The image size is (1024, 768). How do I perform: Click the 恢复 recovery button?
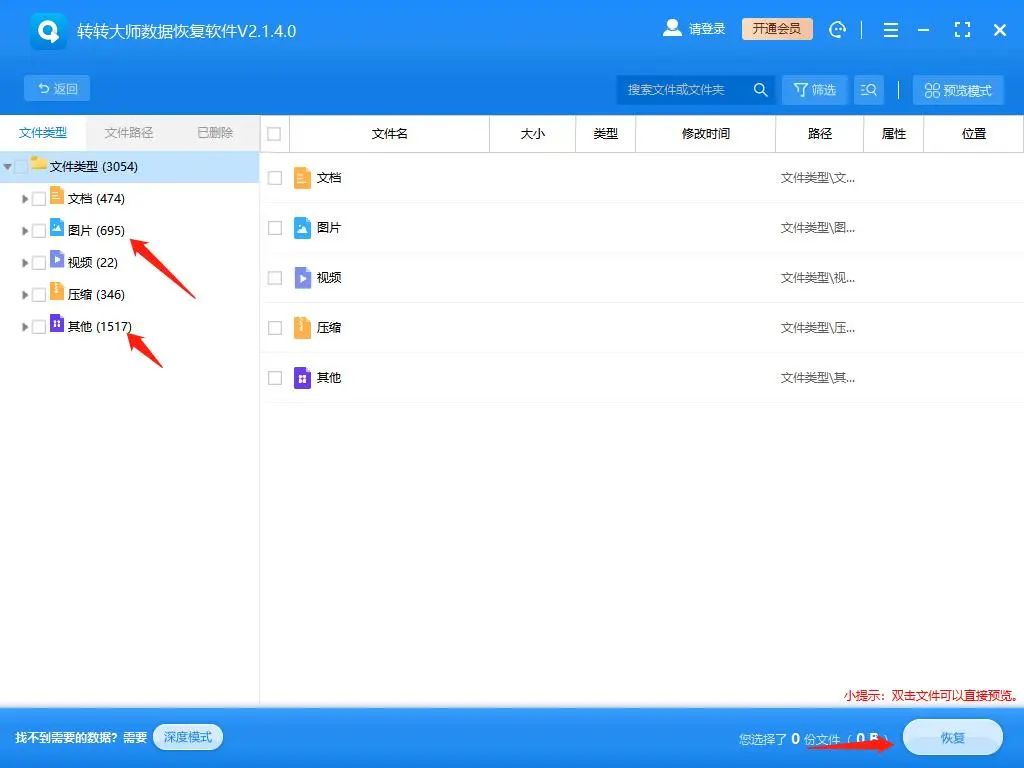click(x=952, y=737)
